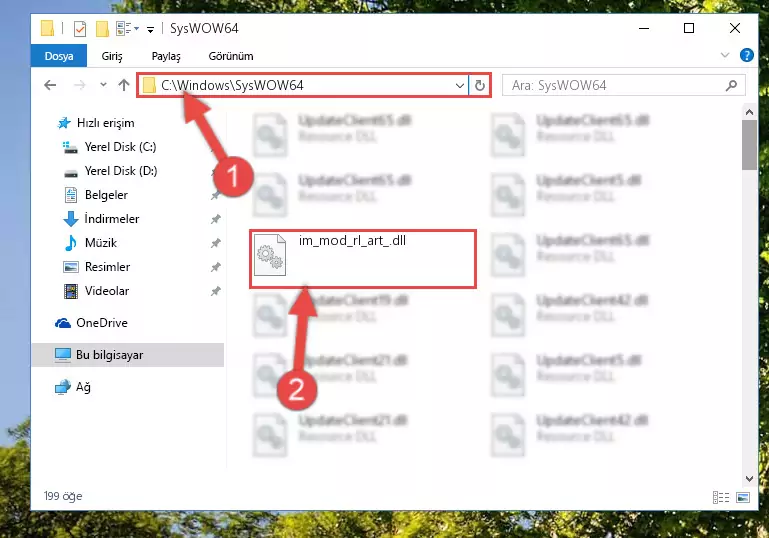Click the scrollbar down arrow
769x538 pixels.
click(749, 479)
